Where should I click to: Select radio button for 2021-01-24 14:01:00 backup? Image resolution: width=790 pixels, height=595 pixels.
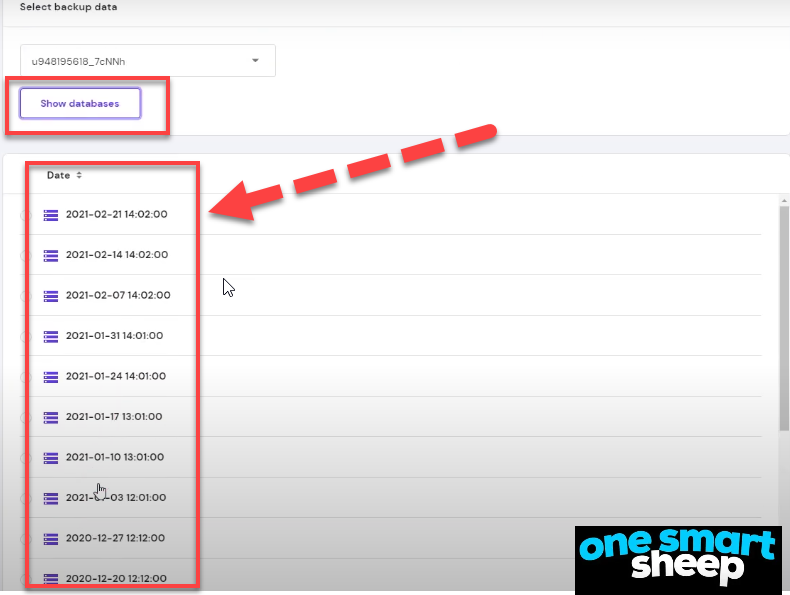point(25,377)
